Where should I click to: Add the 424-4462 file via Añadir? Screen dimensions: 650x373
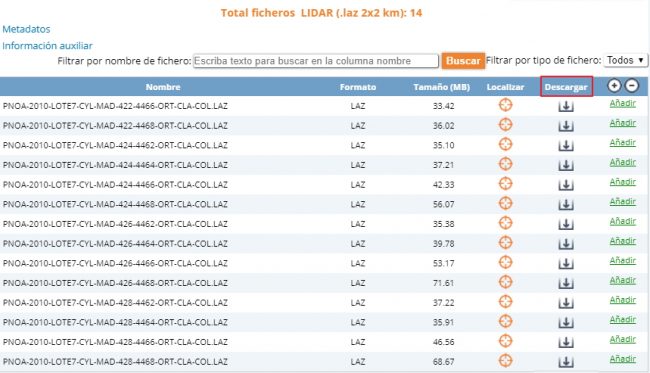pyautogui.click(x=623, y=143)
